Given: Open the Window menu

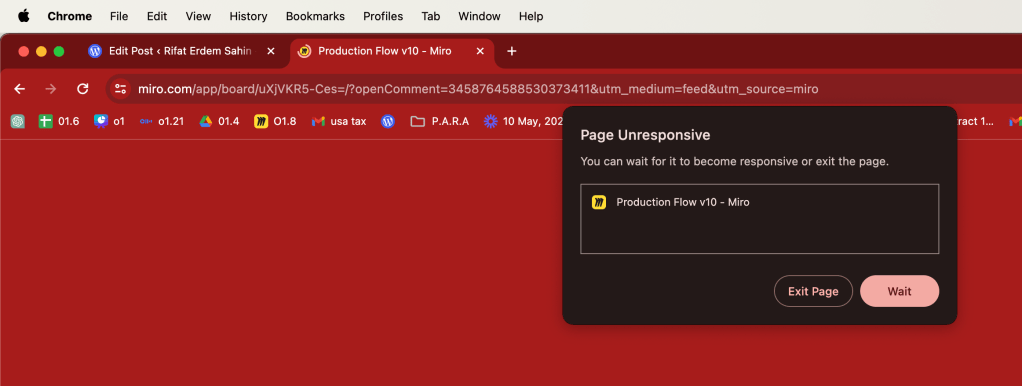Looking at the screenshot, I should [x=480, y=16].
